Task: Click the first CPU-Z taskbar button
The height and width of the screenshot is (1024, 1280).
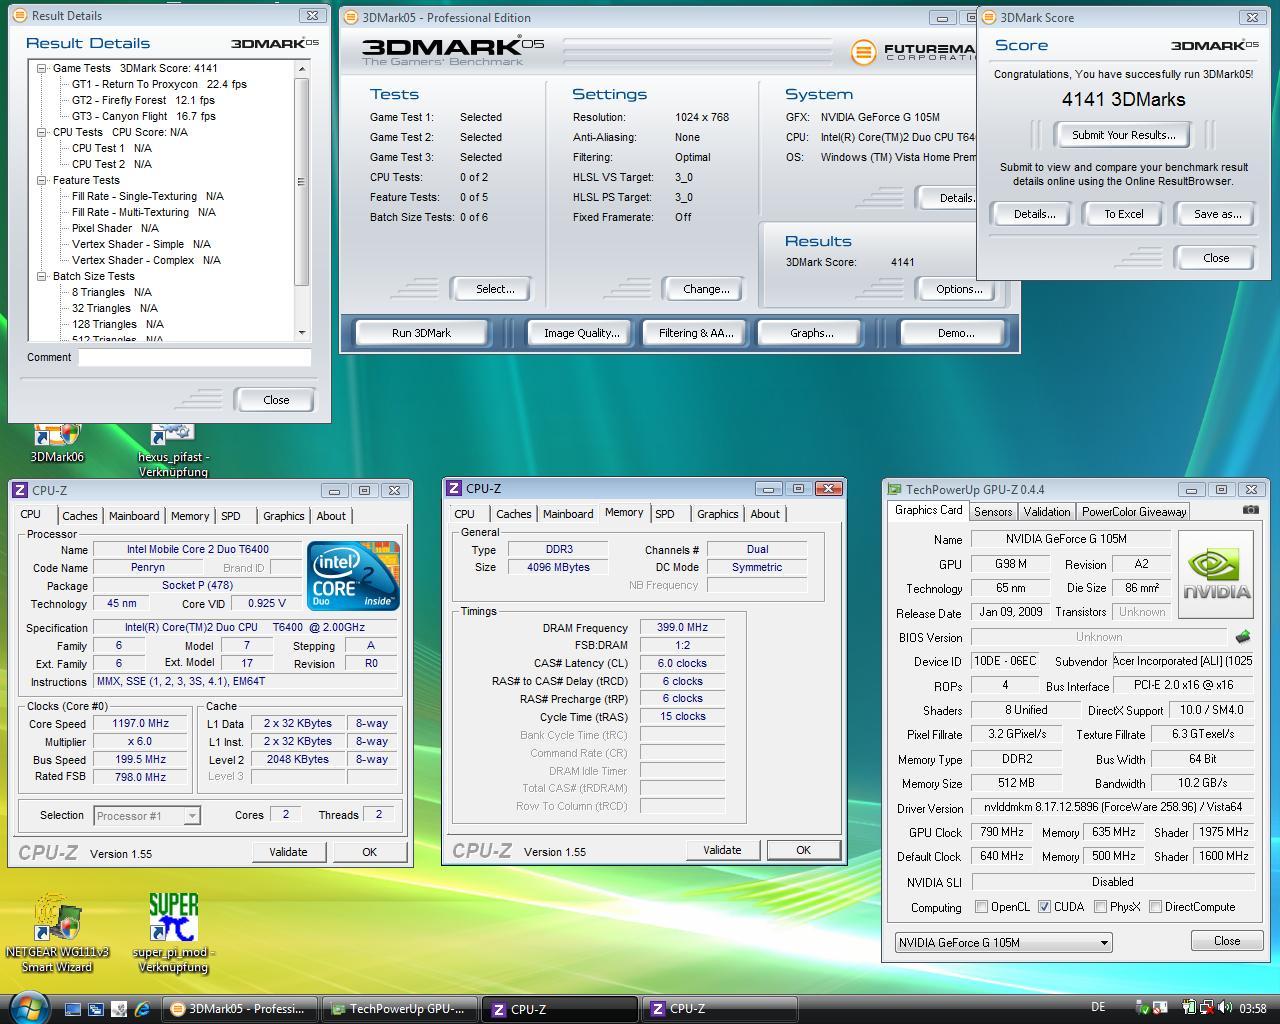Action: (560, 1009)
